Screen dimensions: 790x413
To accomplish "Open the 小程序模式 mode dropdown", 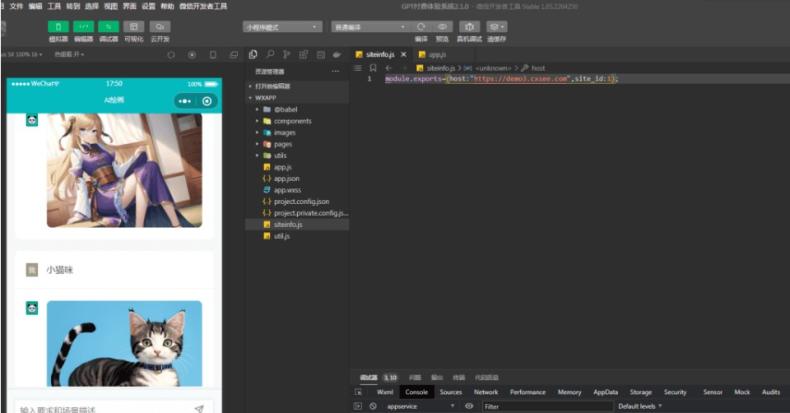I will (282, 27).
